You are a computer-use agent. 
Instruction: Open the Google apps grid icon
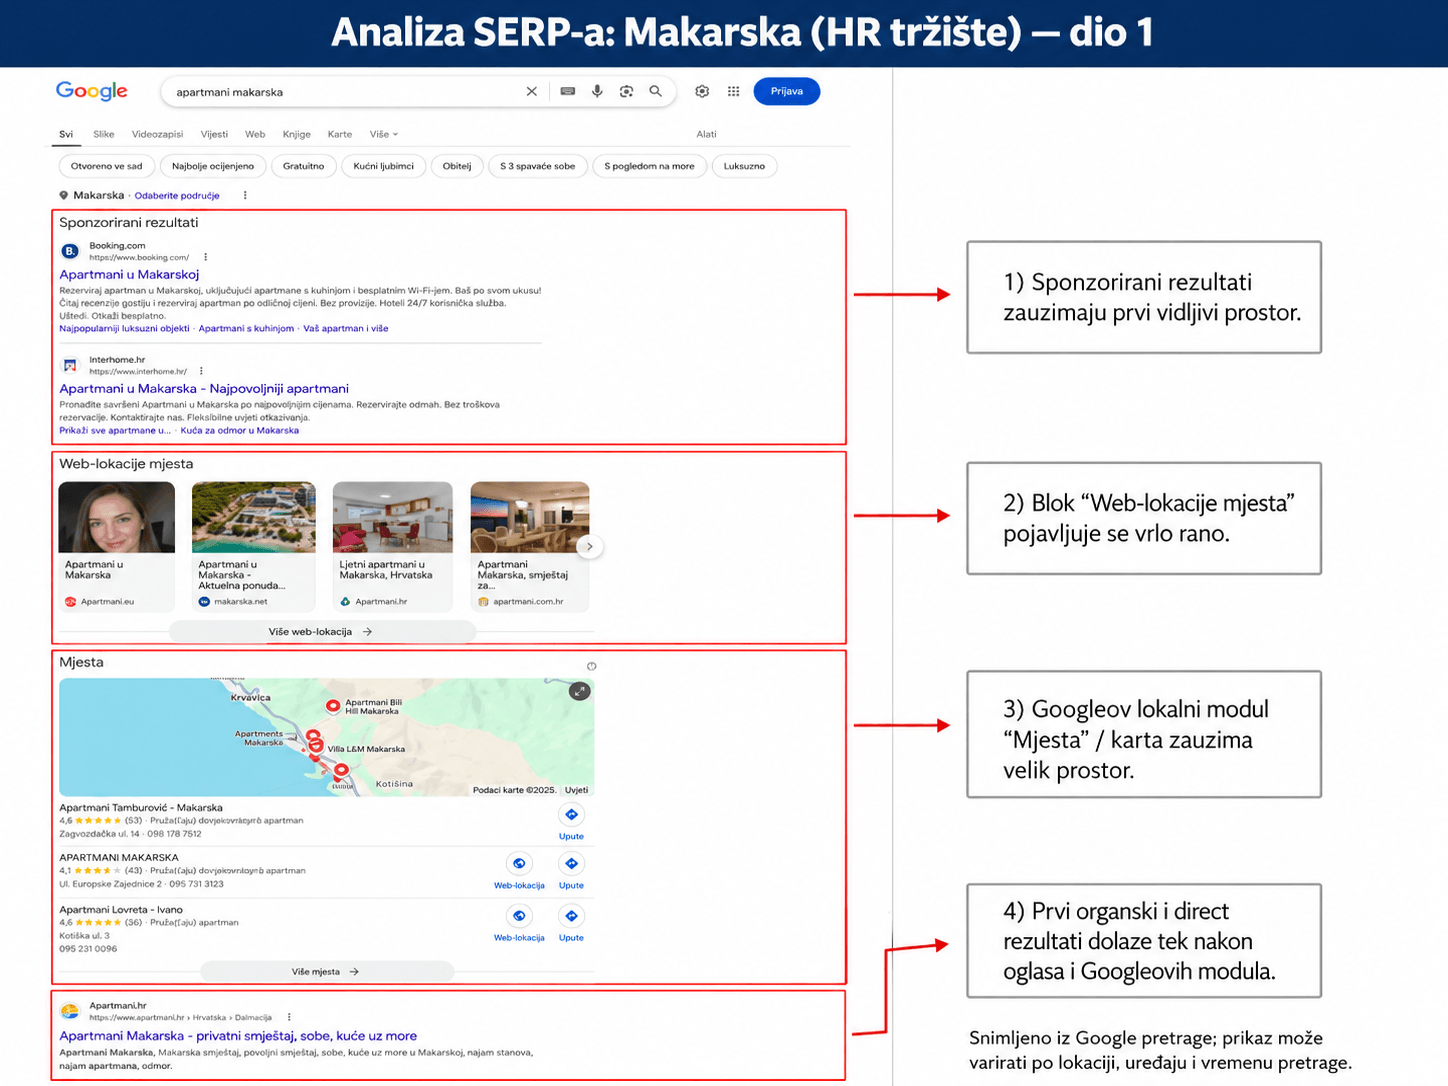click(x=733, y=91)
